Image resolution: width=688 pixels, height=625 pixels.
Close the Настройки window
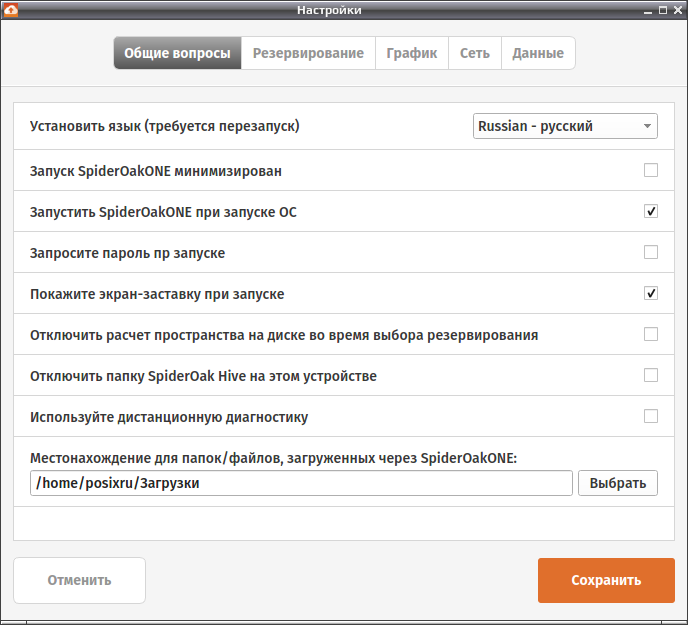(x=678, y=10)
